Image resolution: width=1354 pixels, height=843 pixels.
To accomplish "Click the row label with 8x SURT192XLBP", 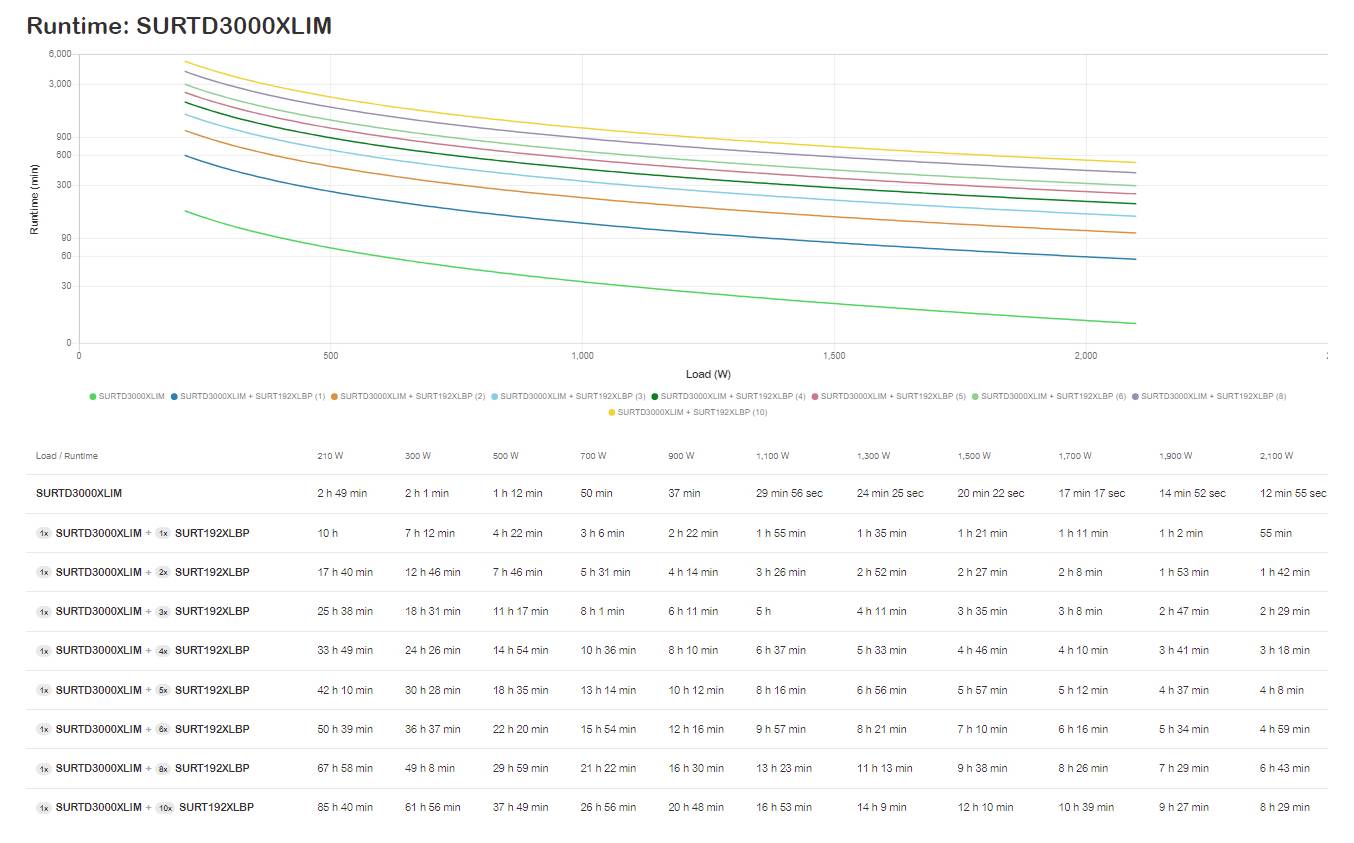I will point(143,768).
